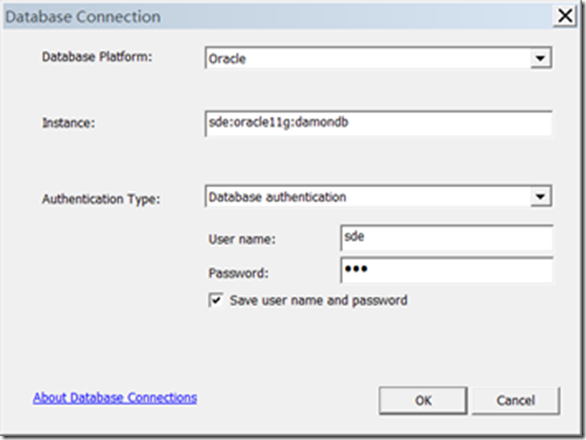
Task: Click the 'Password:' label
Action: point(238,273)
